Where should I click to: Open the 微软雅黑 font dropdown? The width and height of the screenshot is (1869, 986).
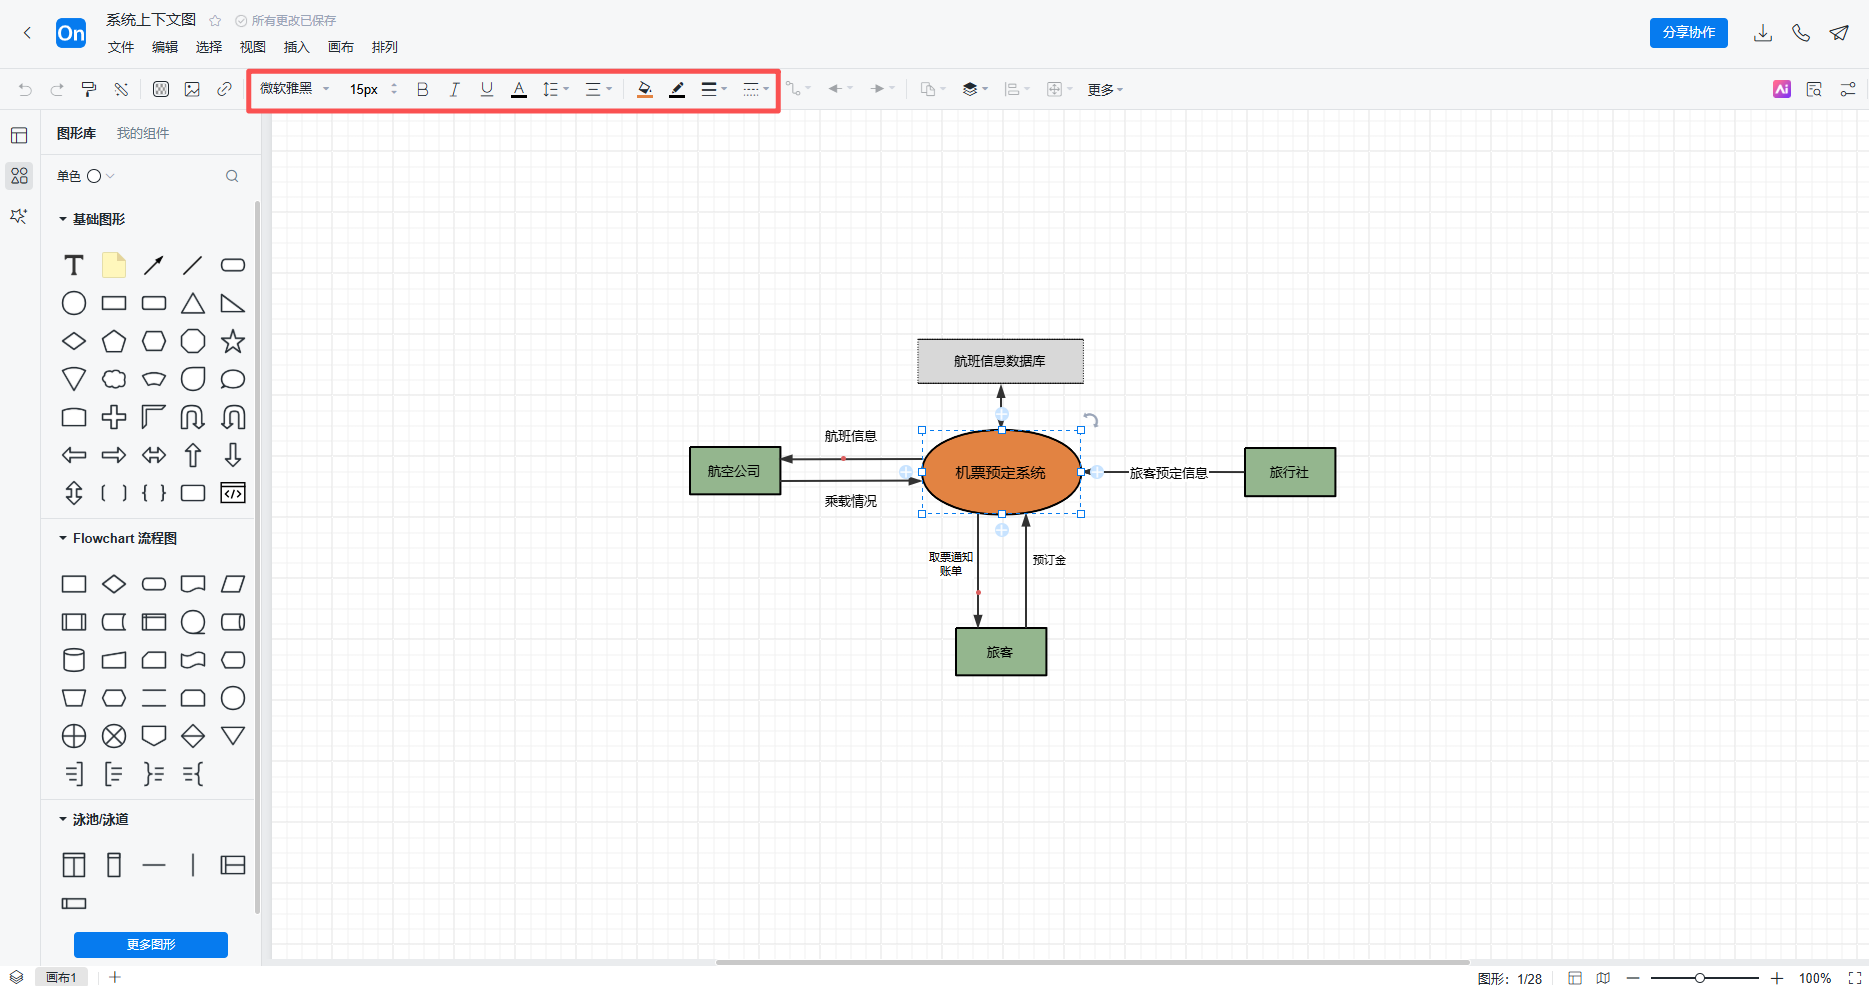tap(295, 89)
